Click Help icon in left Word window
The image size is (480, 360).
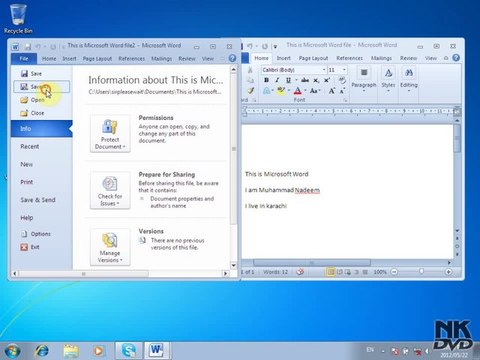tap(232, 58)
